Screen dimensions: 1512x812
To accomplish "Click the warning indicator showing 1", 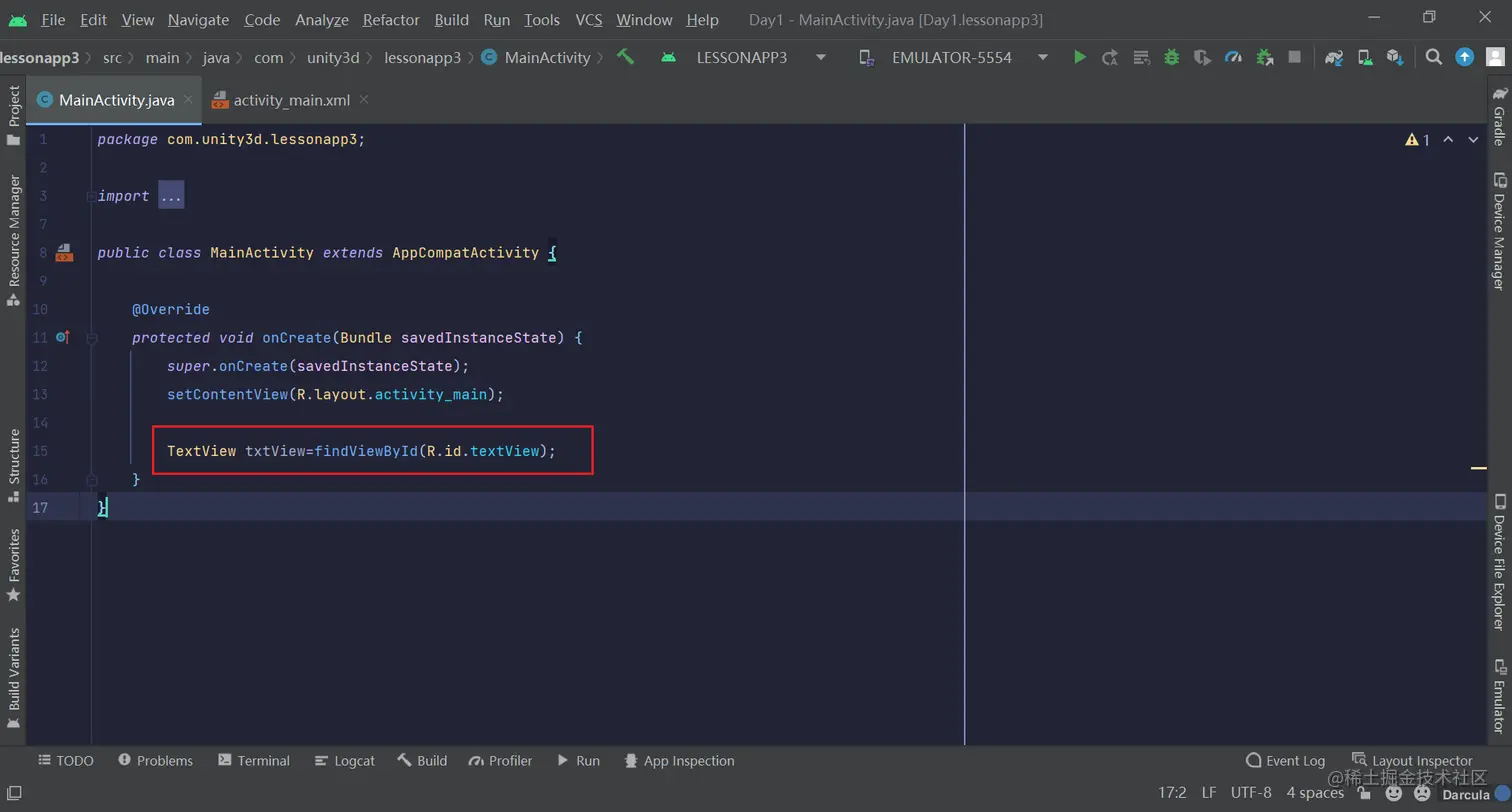I will click(1417, 140).
